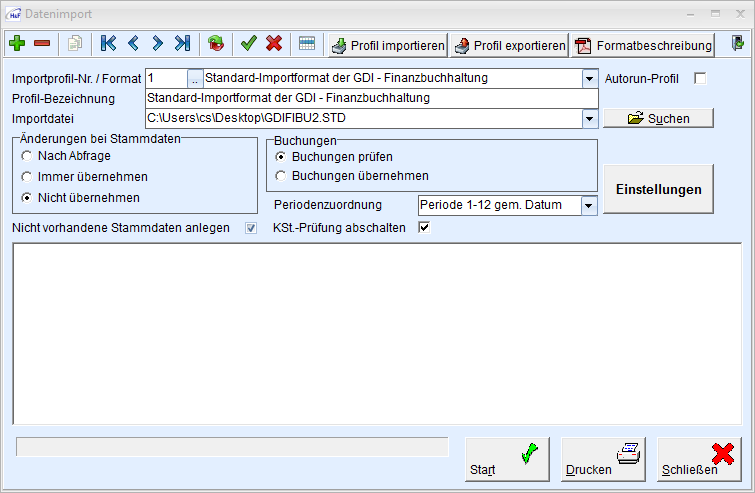Image resolution: width=755 pixels, height=493 pixels.
Task: Jump to the last profile record
Action: (x=182, y=43)
